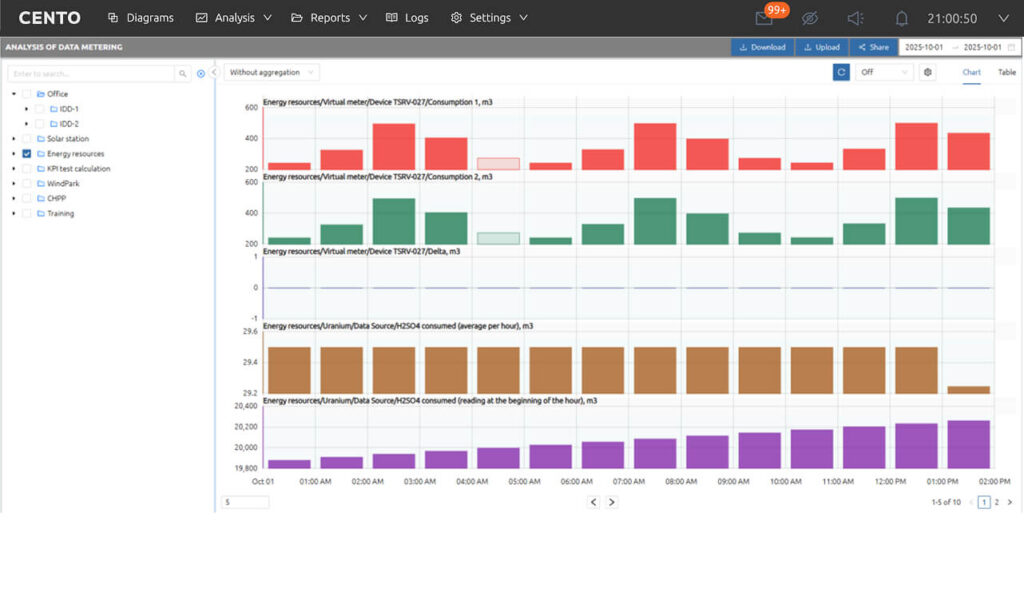Image resolution: width=1024 pixels, height=608 pixels.
Task: Click the blue refresh chart icon
Action: pyautogui.click(x=841, y=72)
